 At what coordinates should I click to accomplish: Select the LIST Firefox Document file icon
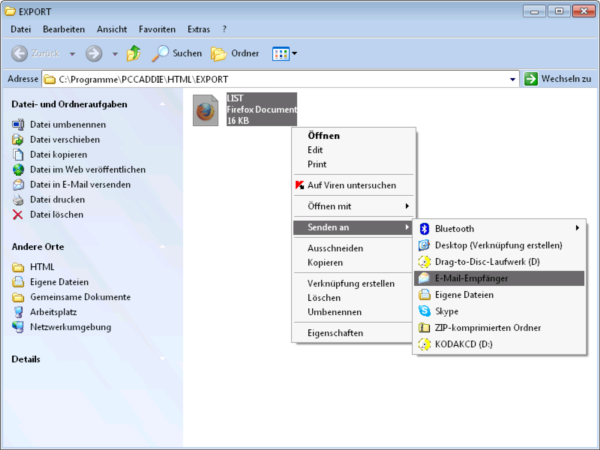(x=205, y=111)
